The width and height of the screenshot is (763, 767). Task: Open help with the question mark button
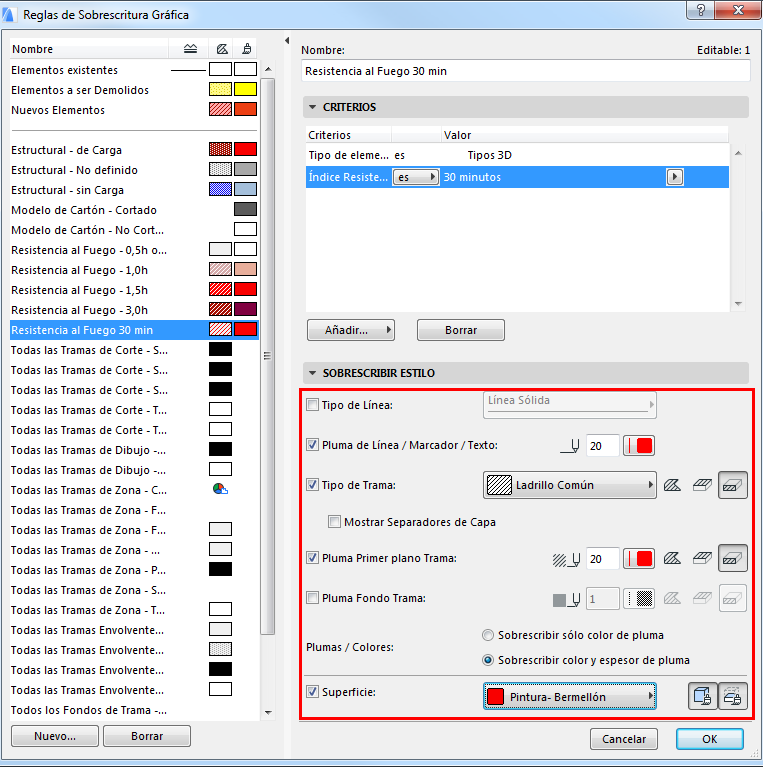[x=700, y=10]
